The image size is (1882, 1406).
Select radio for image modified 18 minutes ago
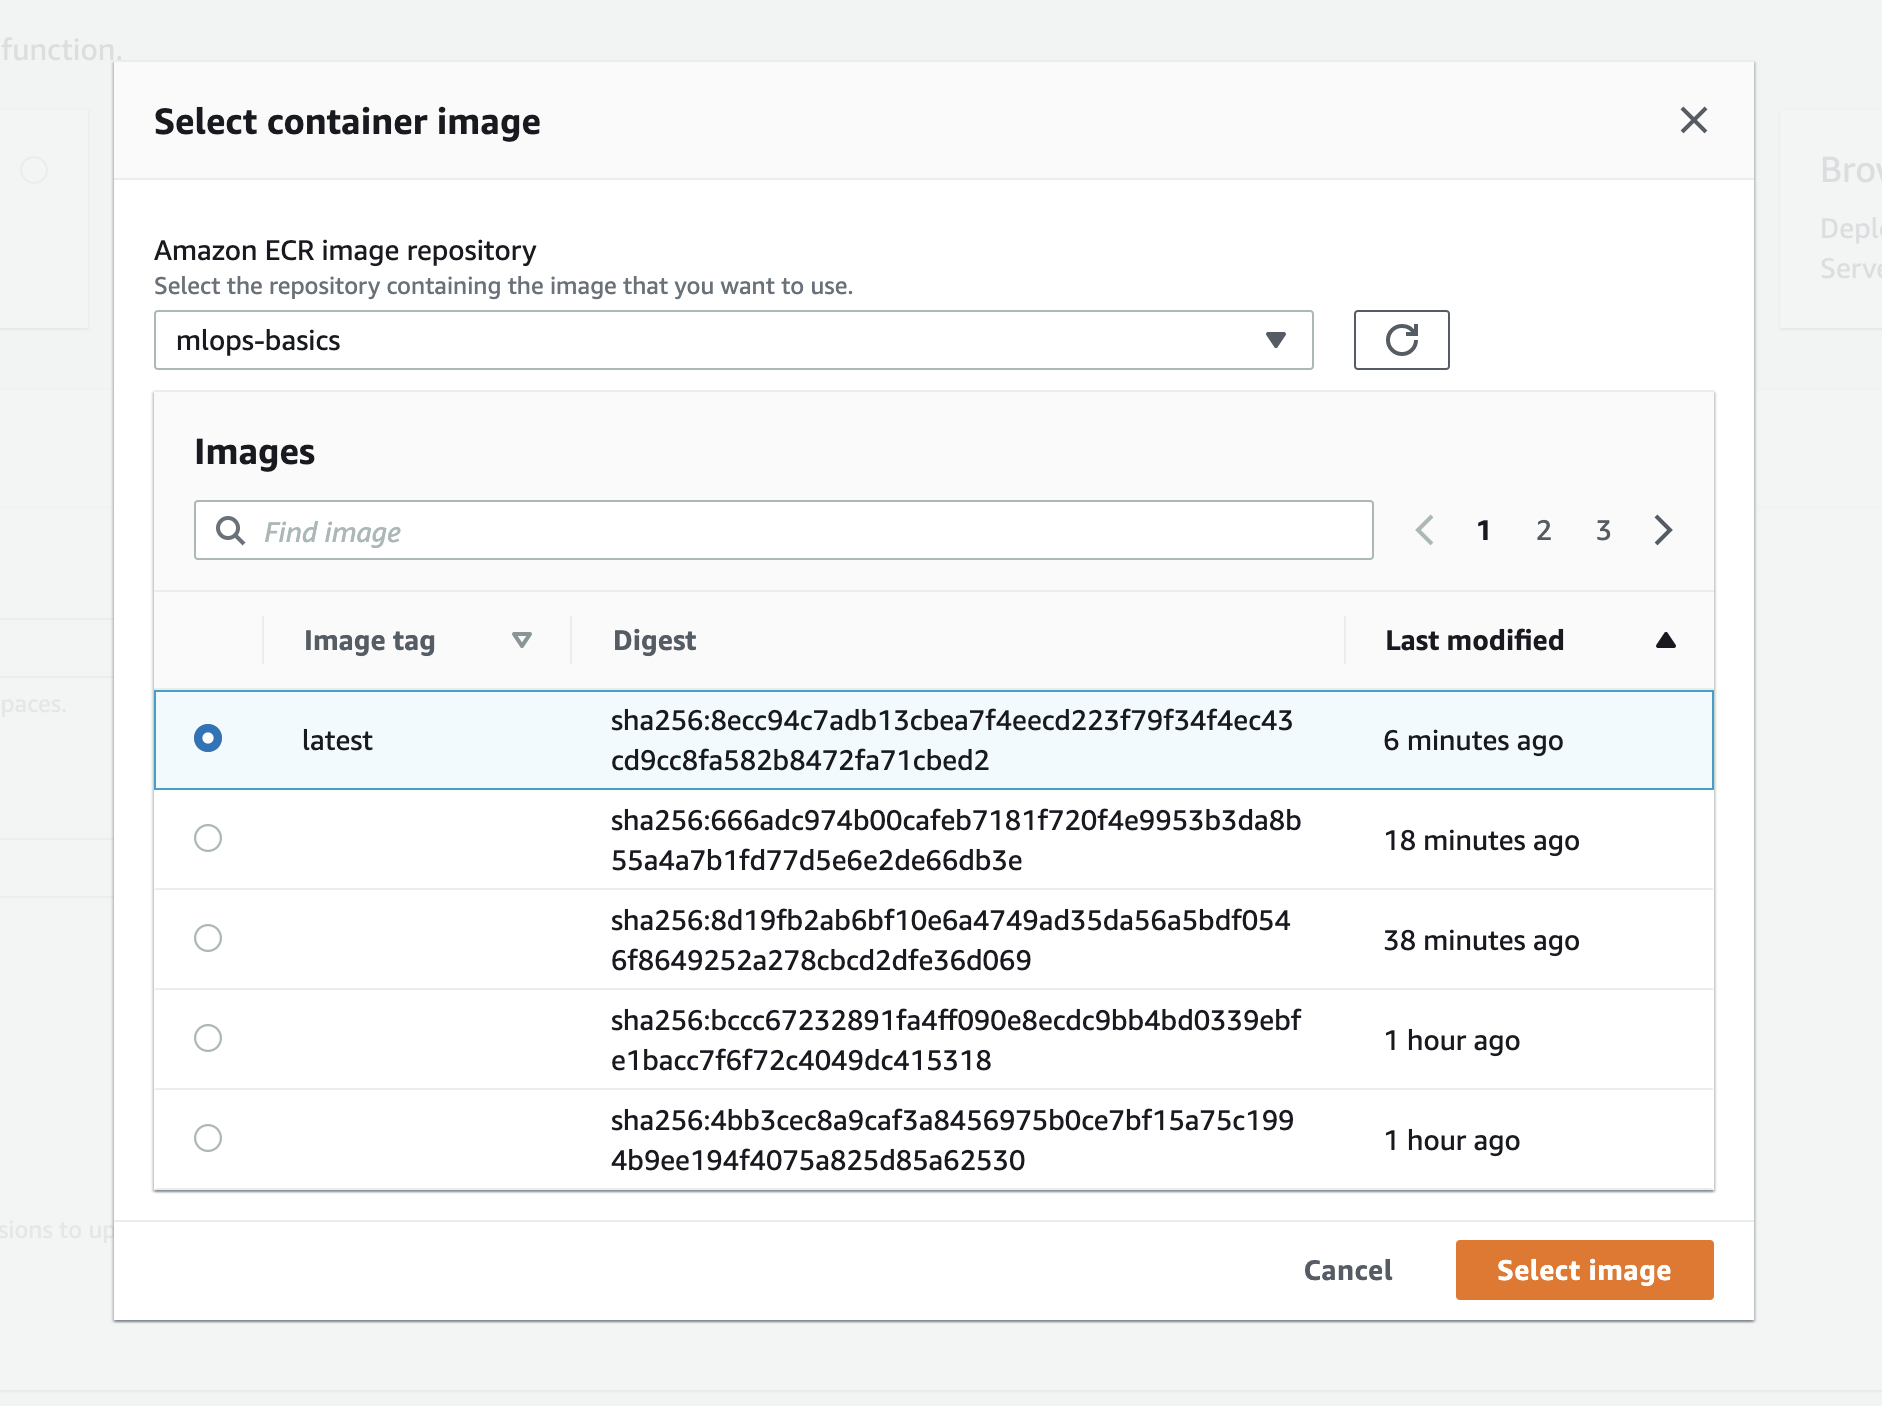point(208,838)
